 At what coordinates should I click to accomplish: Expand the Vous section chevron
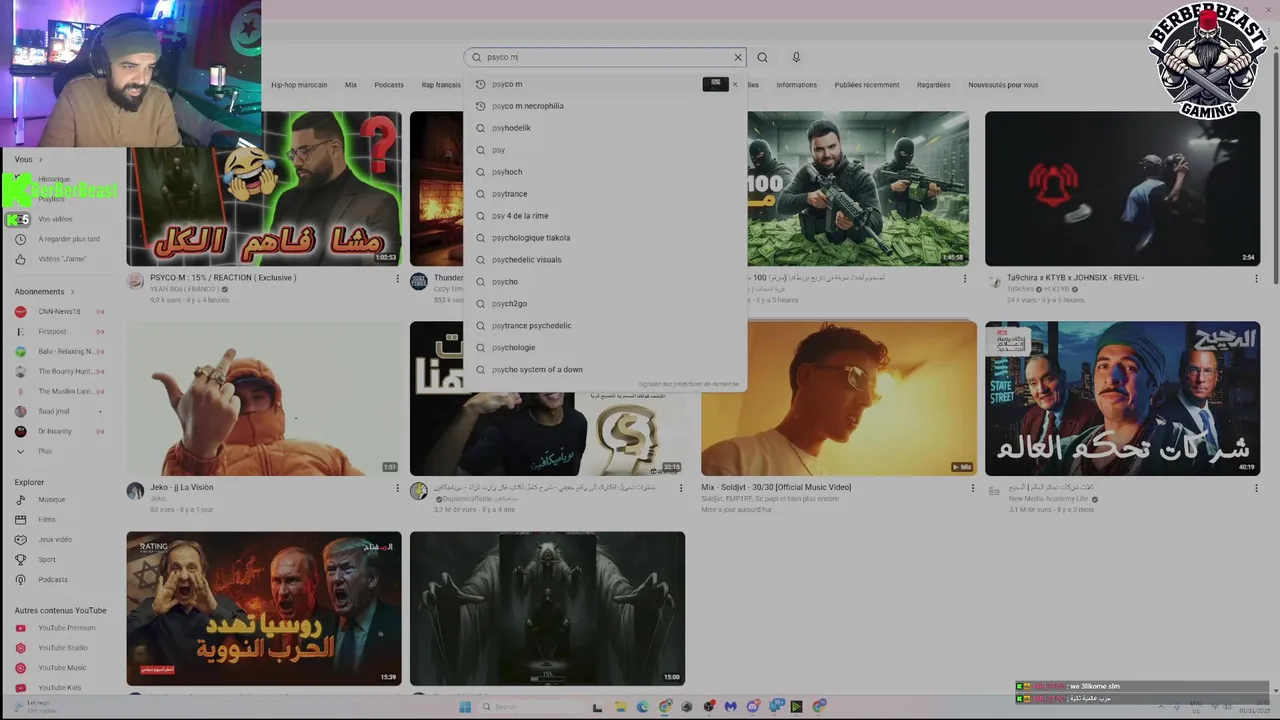click(40, 160)
